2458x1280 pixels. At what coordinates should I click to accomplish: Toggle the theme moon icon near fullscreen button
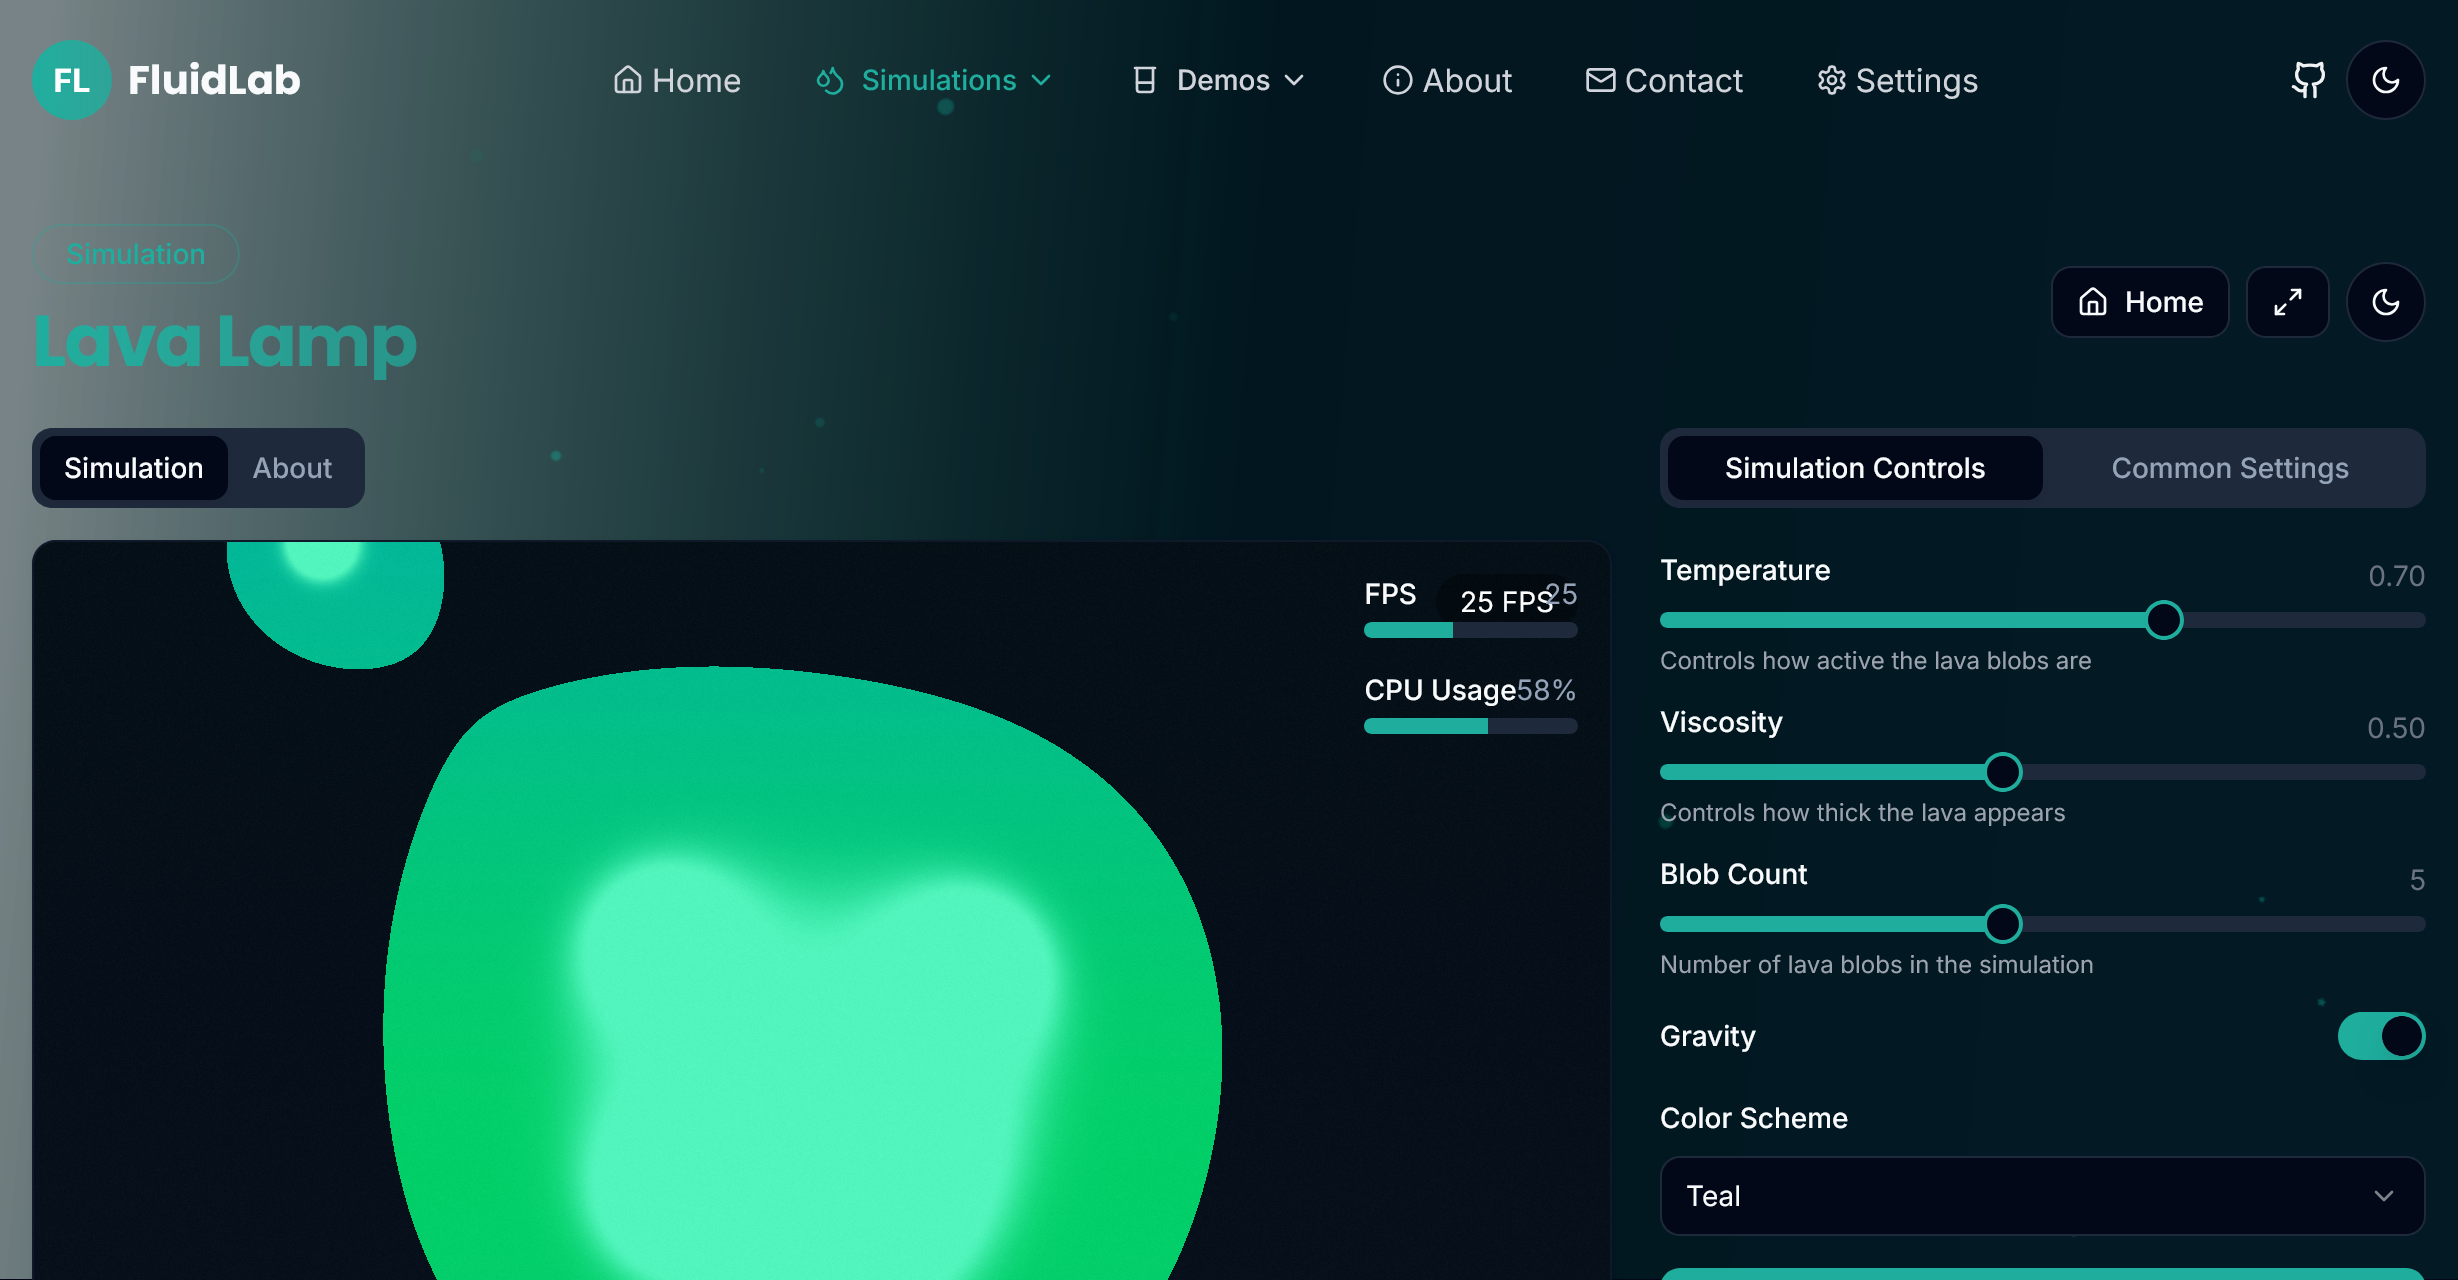[2386, 301]
